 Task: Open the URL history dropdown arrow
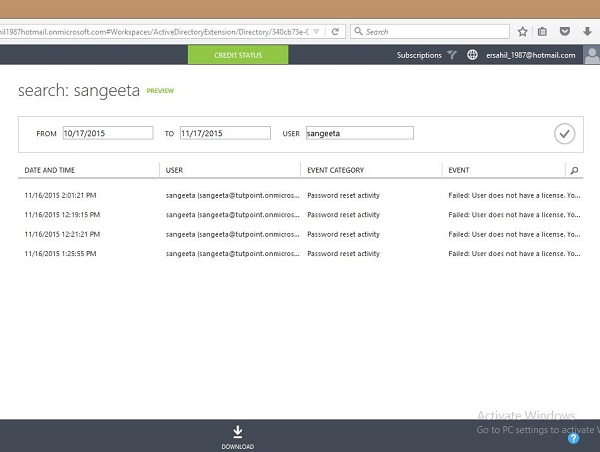coord(316,32)
